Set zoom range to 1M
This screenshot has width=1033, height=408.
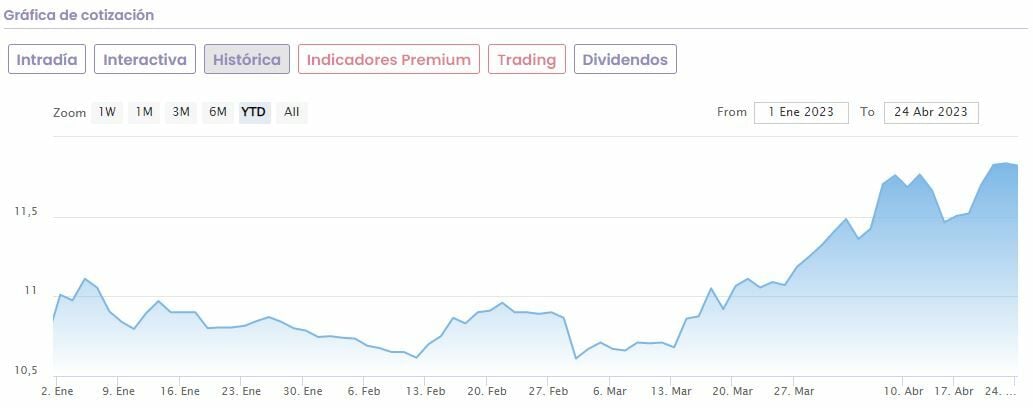(144, 112)
